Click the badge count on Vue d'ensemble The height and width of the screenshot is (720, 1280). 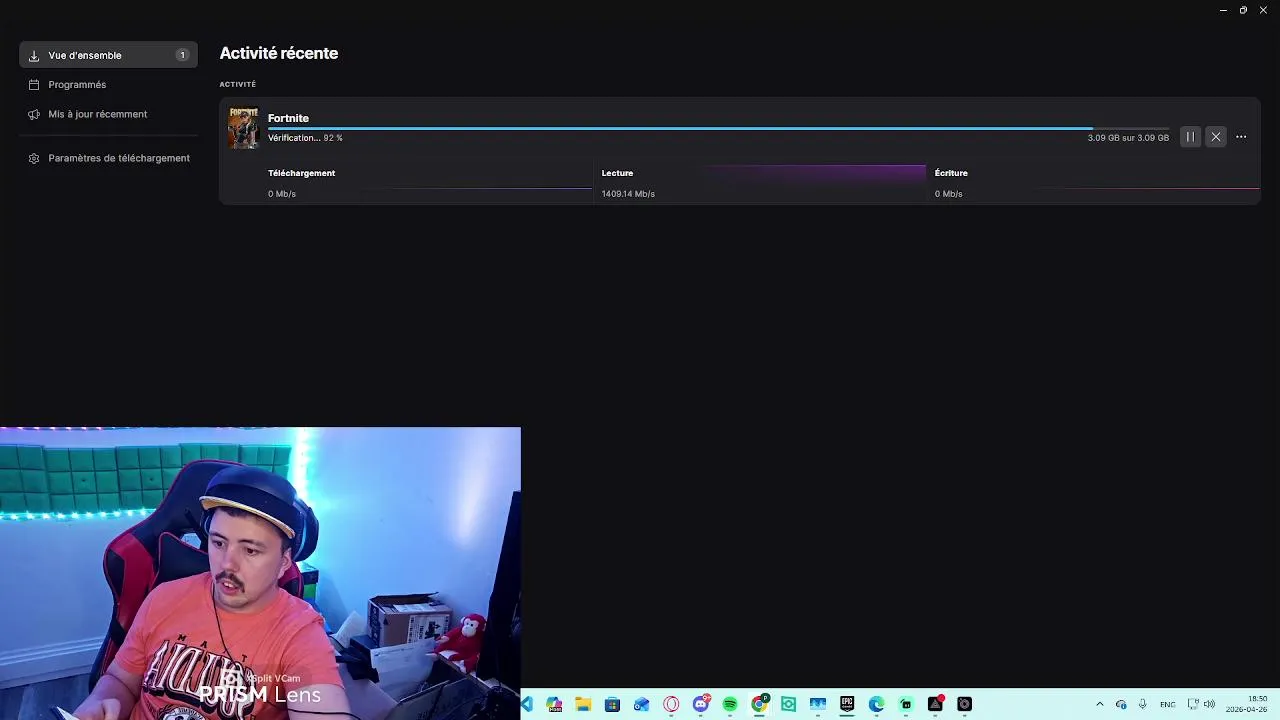182,55
